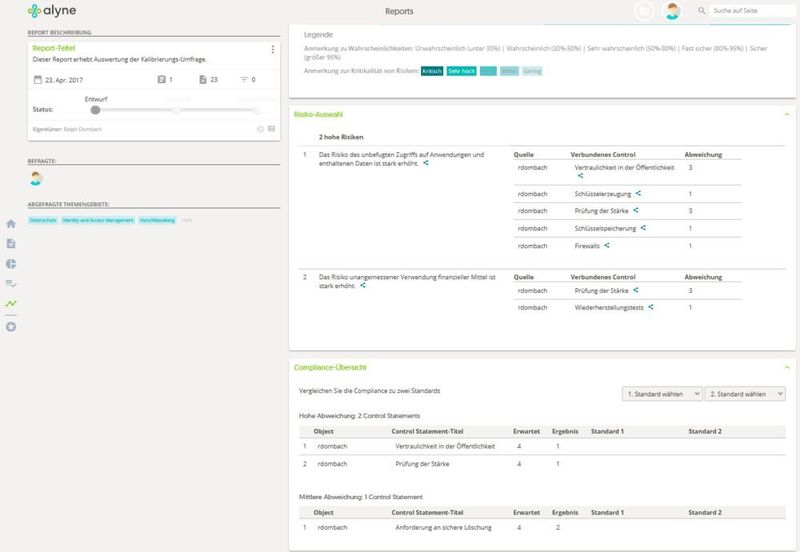Share the finanzieller Mittel risk

tap(363, 286)
